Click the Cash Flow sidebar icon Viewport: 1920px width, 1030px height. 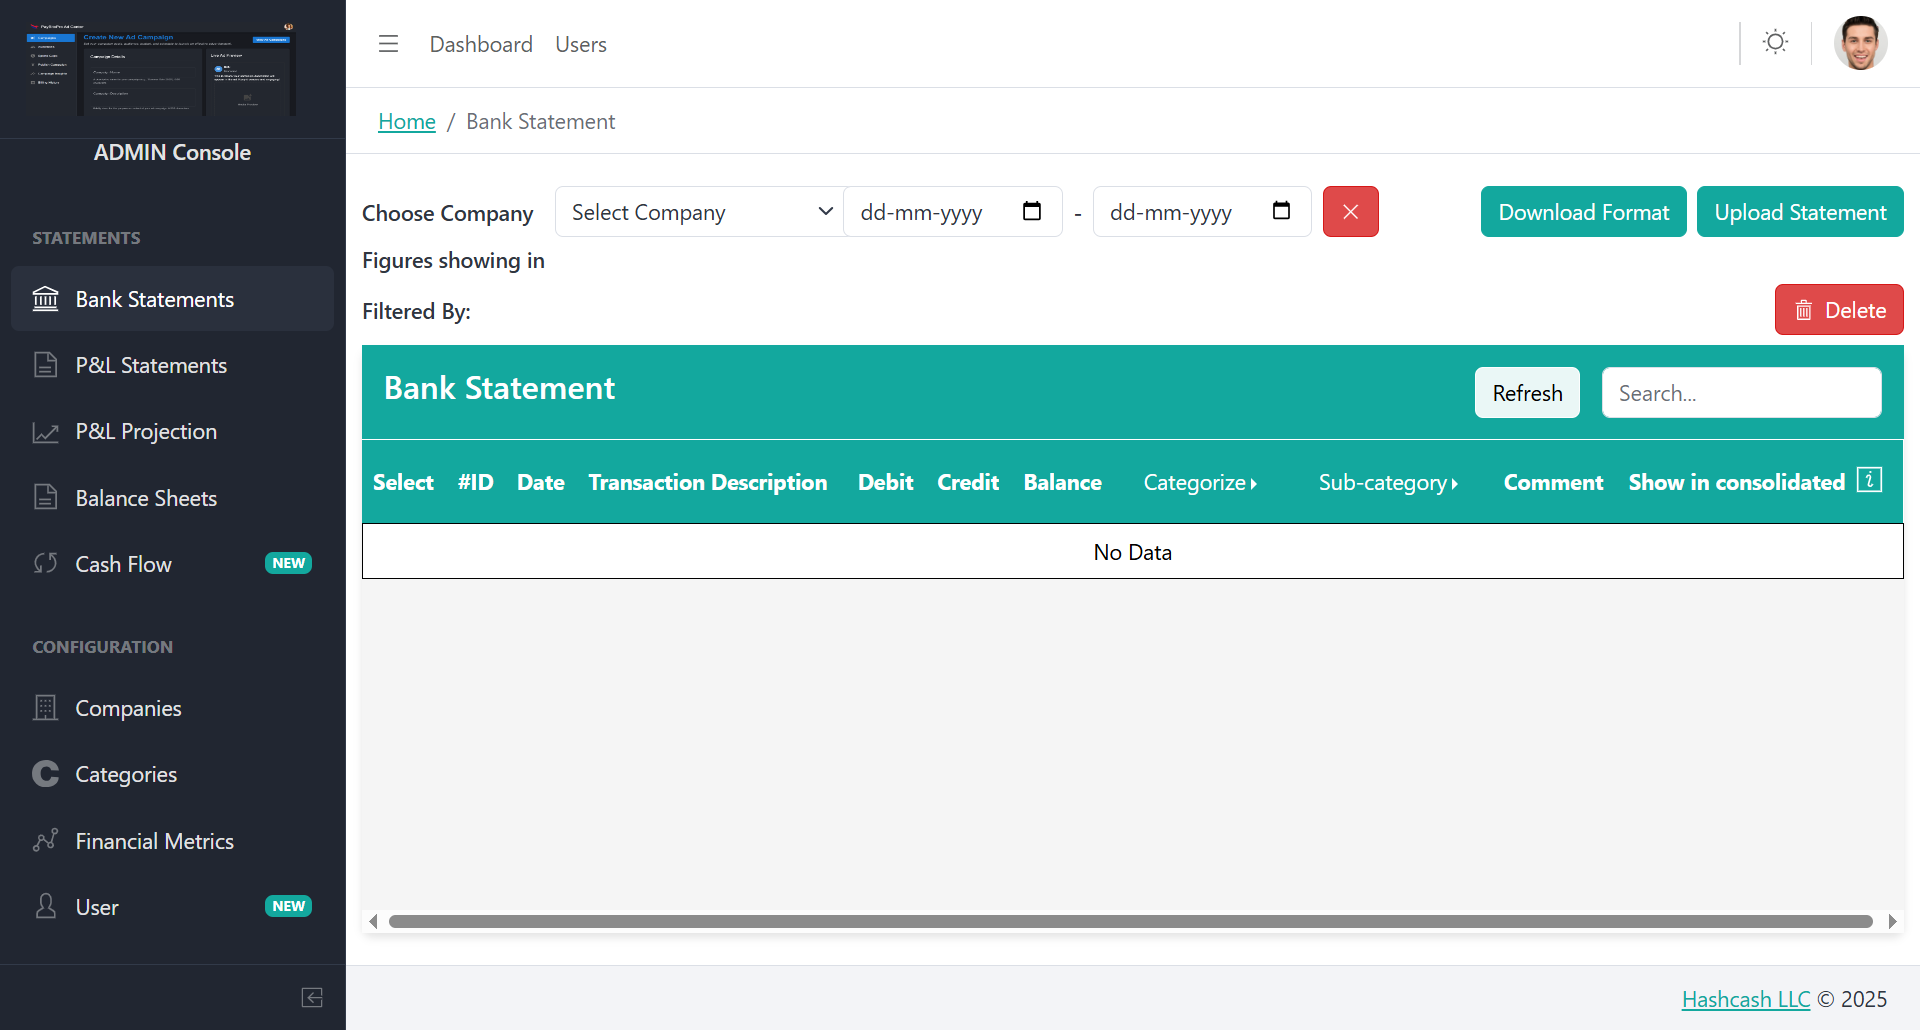click(45, 563)
